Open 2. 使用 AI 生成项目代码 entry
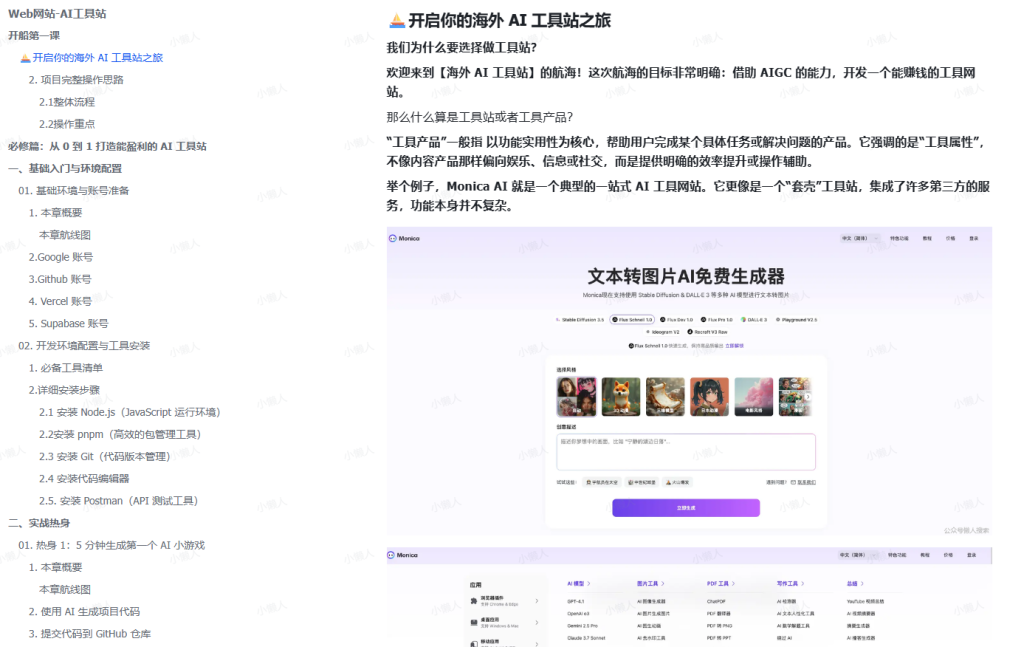1024x647 pixels. click(x=84, y=613)
